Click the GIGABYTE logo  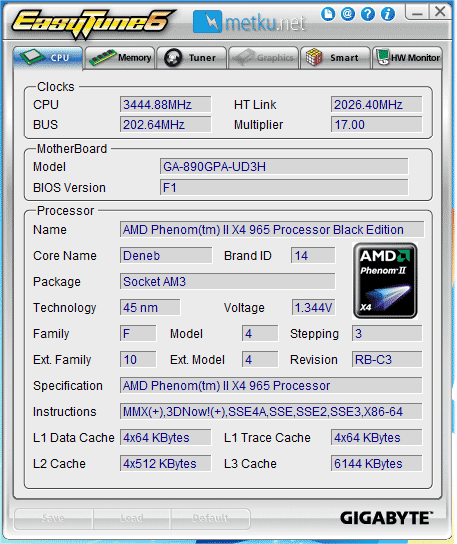point(386,518)
